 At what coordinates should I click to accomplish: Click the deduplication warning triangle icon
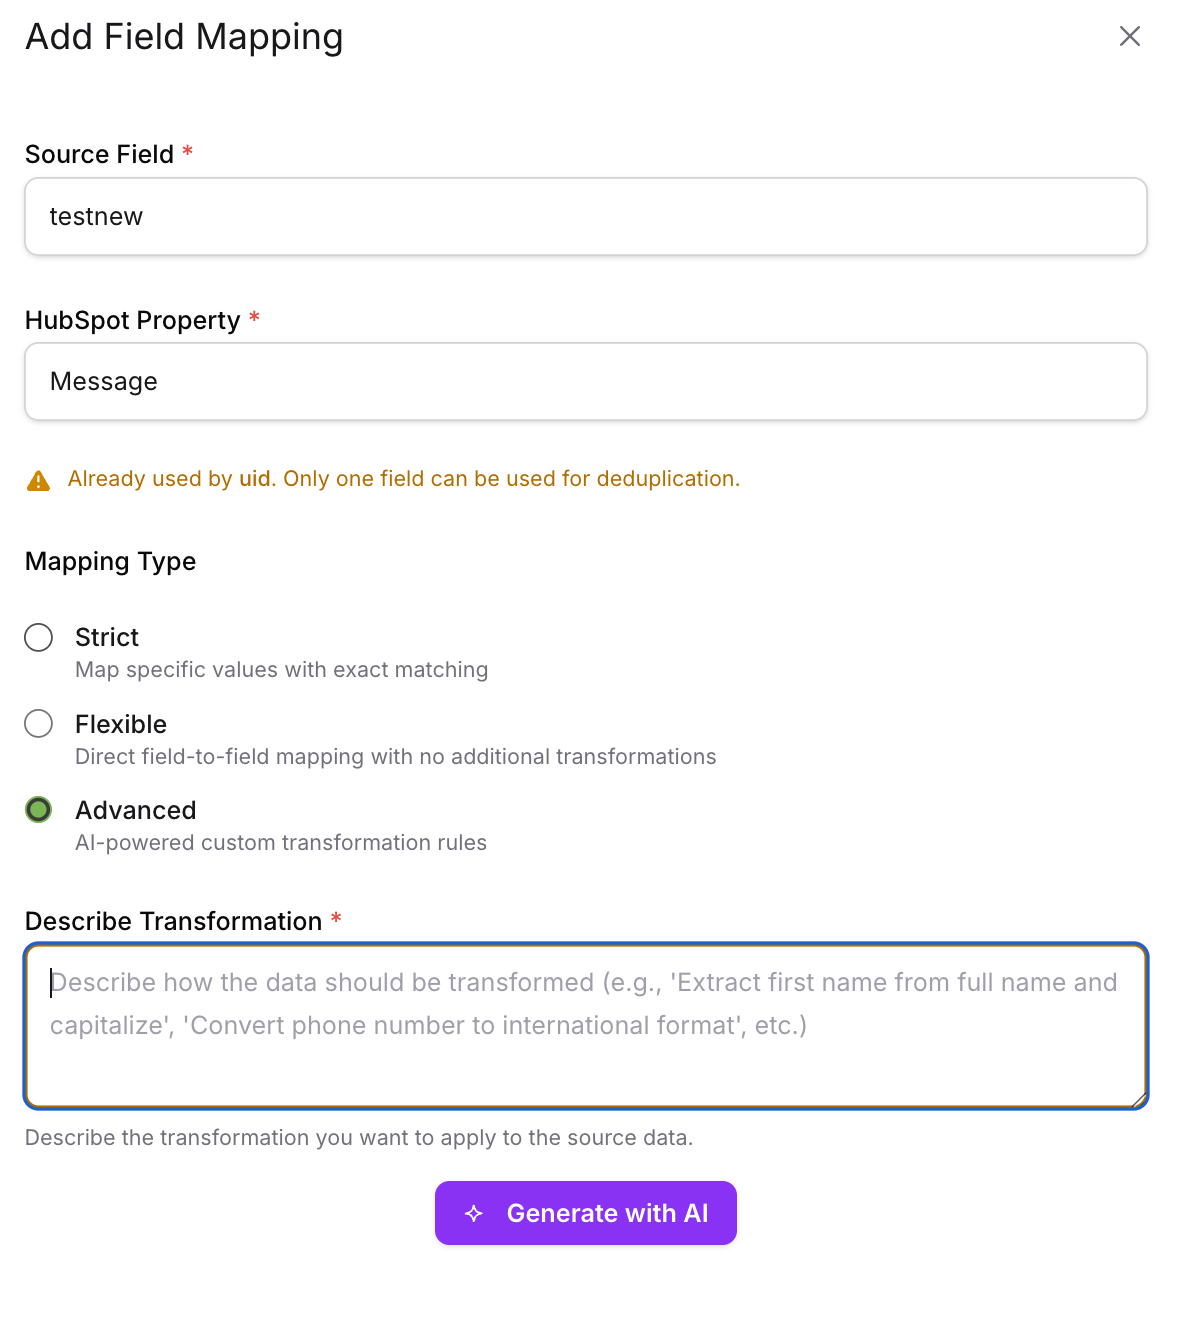pos(38,481)
